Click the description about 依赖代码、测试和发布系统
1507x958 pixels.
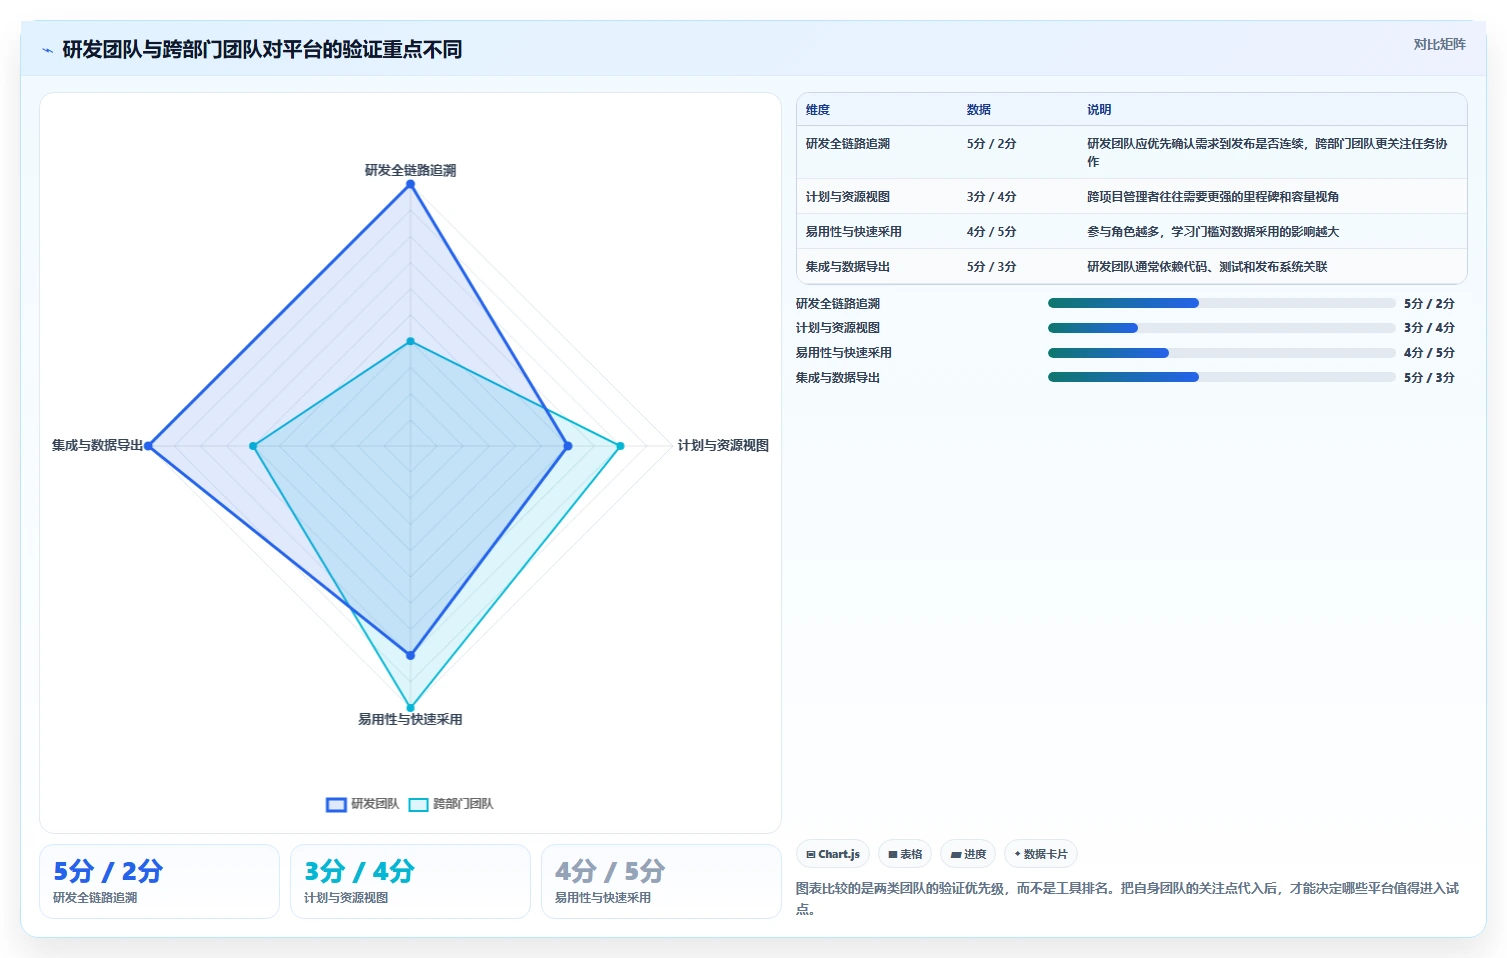pyautogui.click(x=1207, y=267)
